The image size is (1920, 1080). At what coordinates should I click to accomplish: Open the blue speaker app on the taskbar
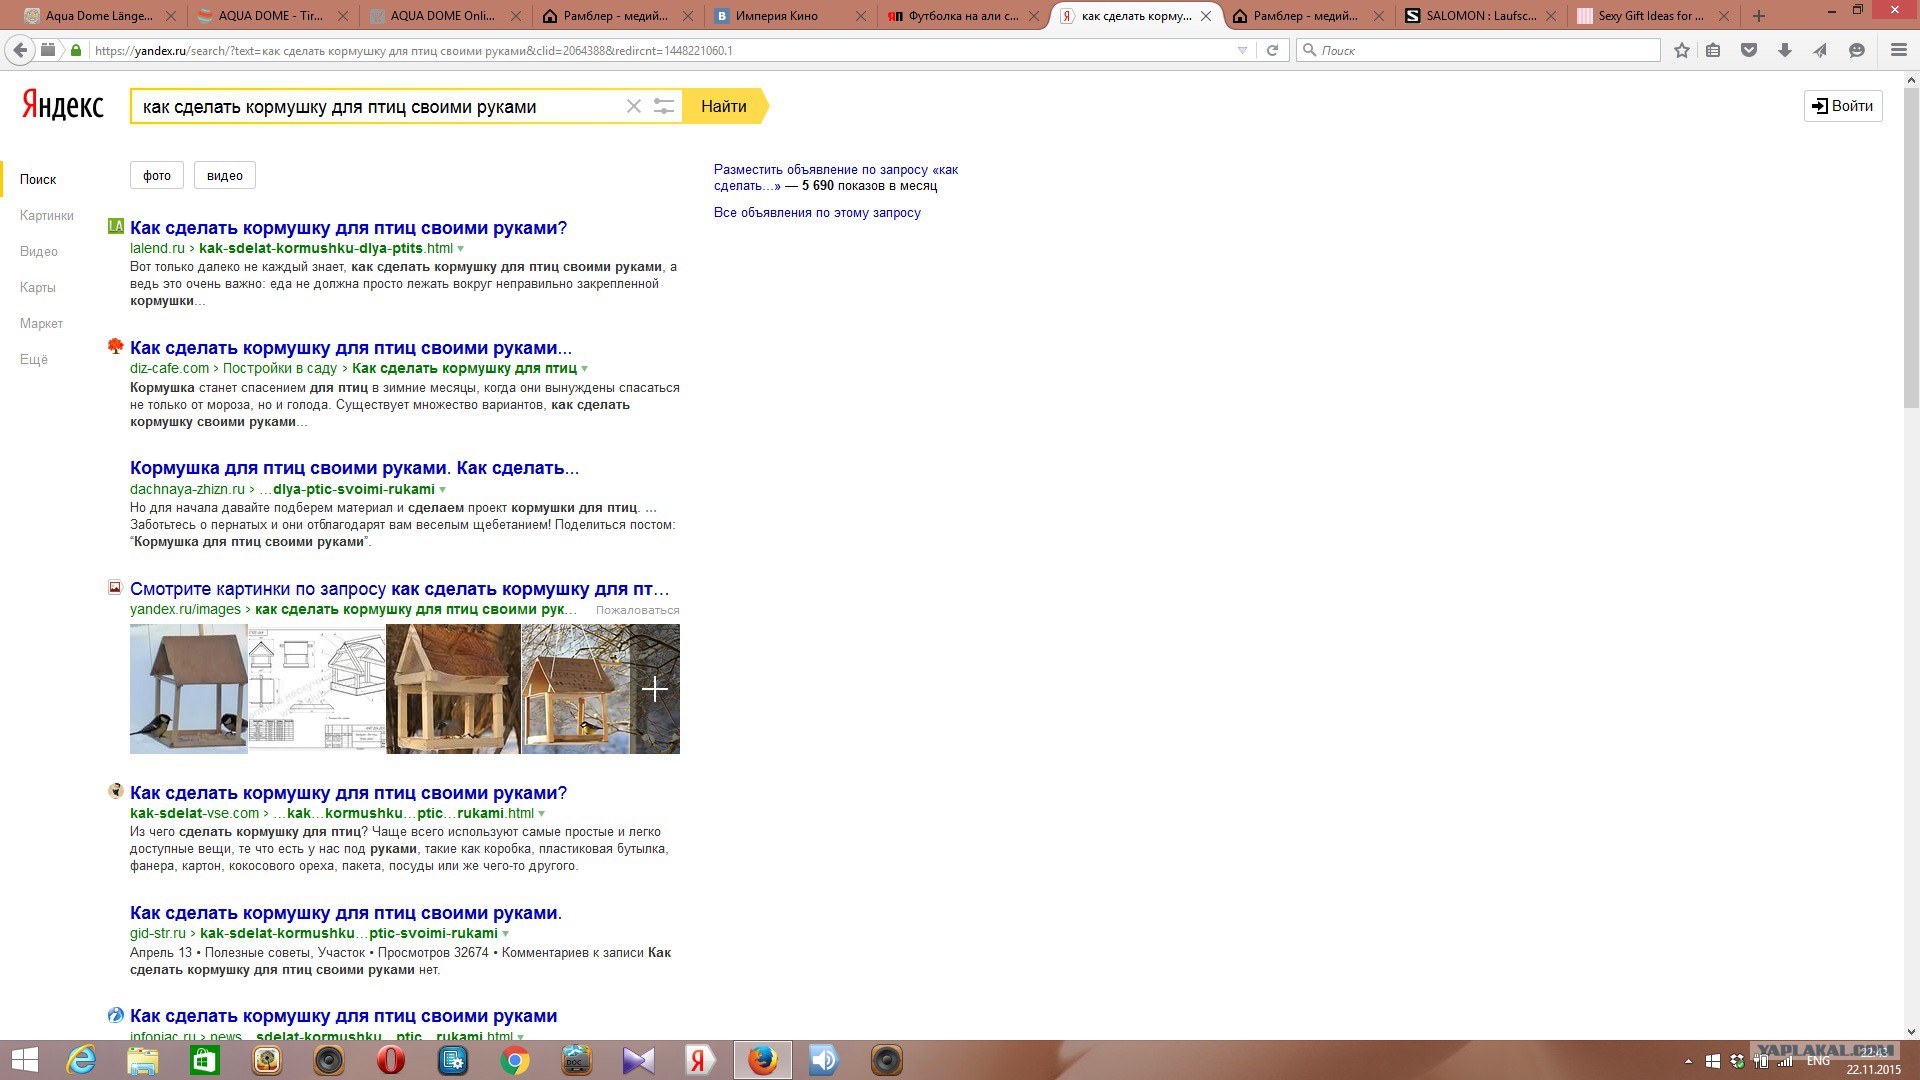[x=824, y=1060]
